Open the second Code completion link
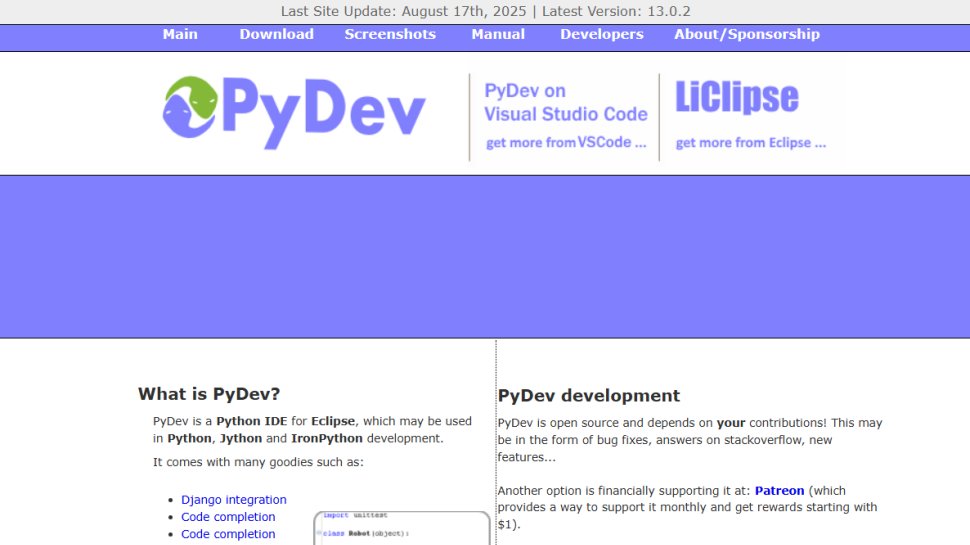The image size is (970, 545). coord(228,534)
